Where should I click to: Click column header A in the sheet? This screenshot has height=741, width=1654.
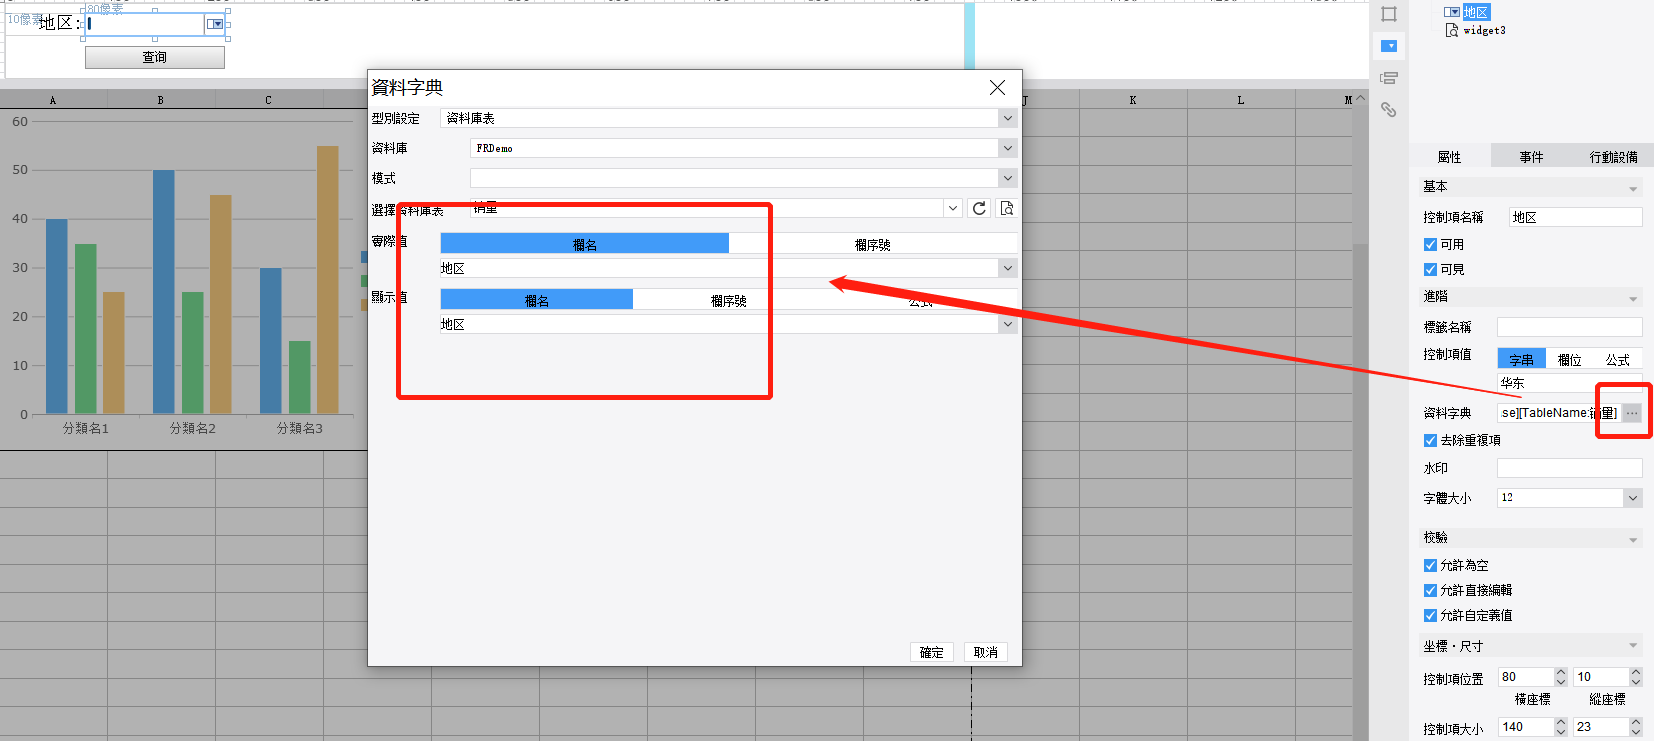pyautogui.click(x=53, y=100)
